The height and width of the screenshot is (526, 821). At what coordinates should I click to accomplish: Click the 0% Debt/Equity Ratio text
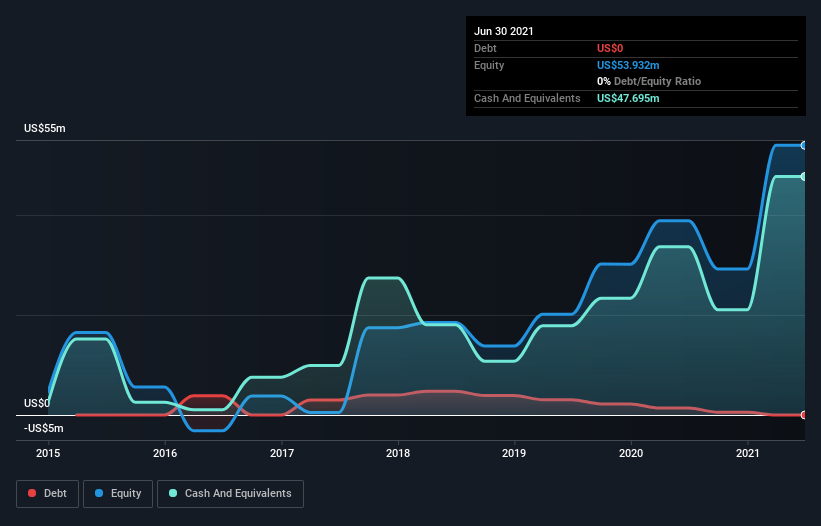(x=649, y=81)
